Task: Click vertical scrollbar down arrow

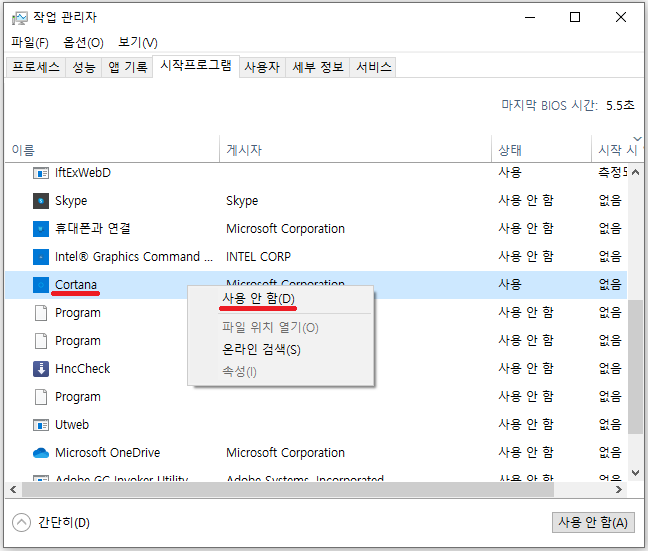Action: click(636, 472)
